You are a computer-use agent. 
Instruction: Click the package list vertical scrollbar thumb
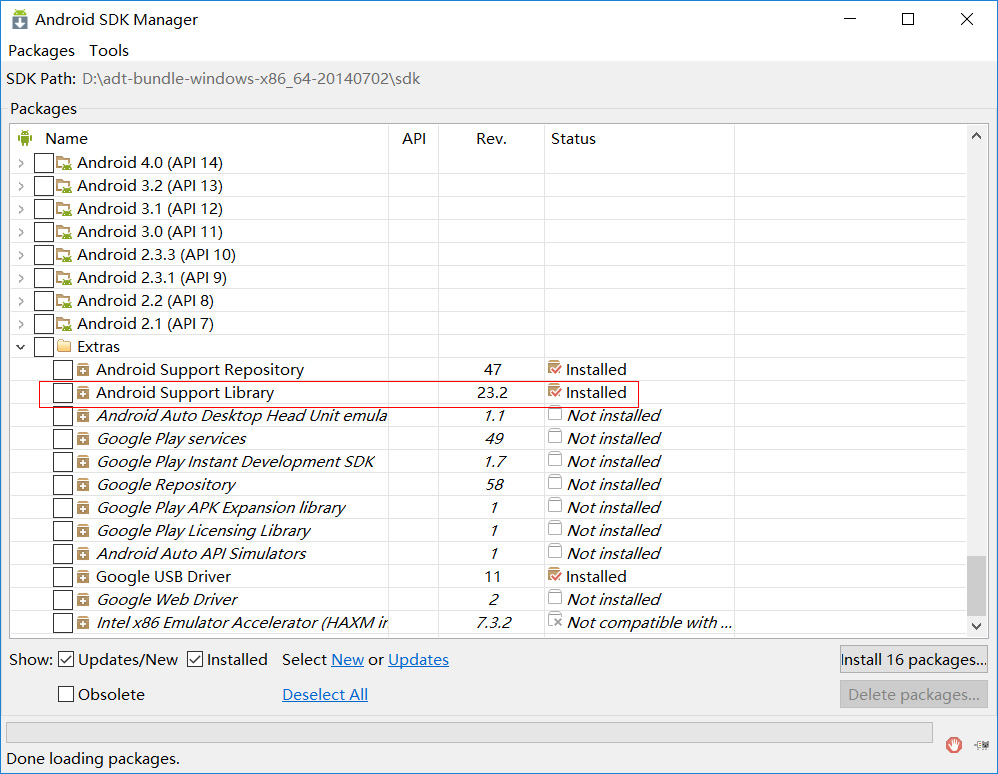pos(976,584)
